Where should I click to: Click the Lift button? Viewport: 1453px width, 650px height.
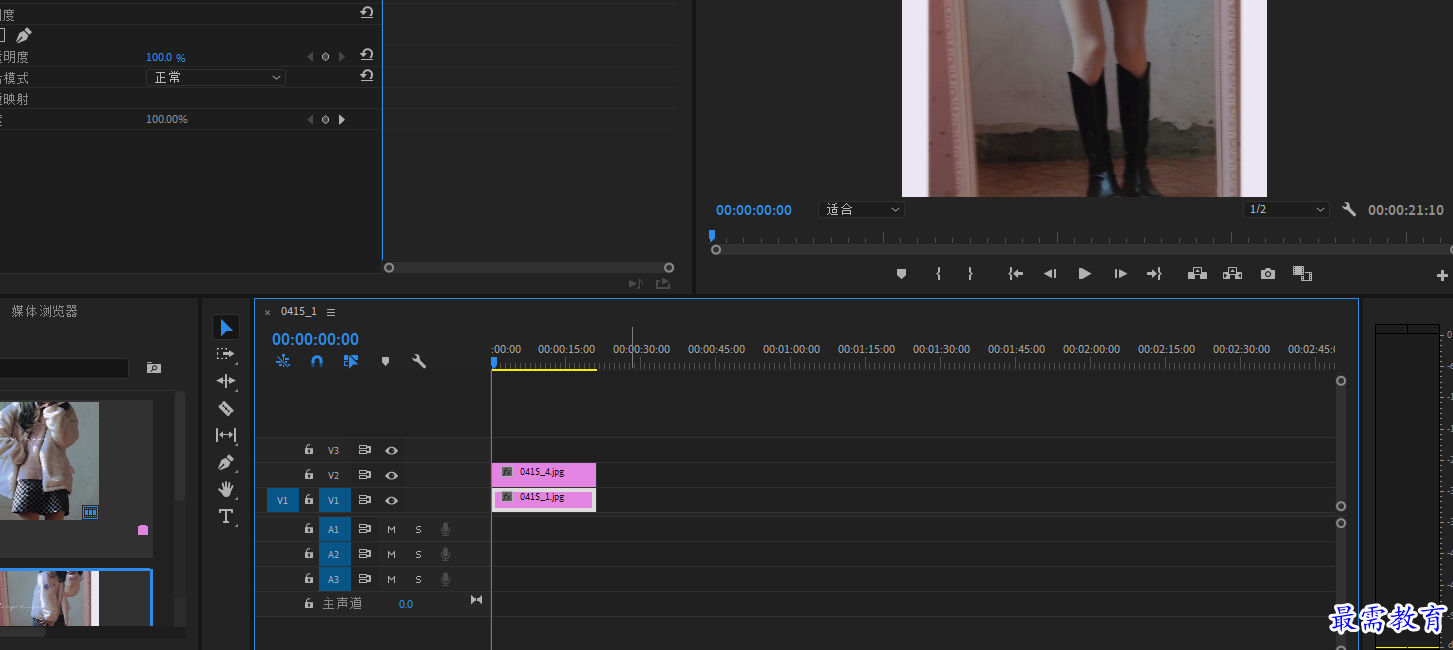(1197, 274)
